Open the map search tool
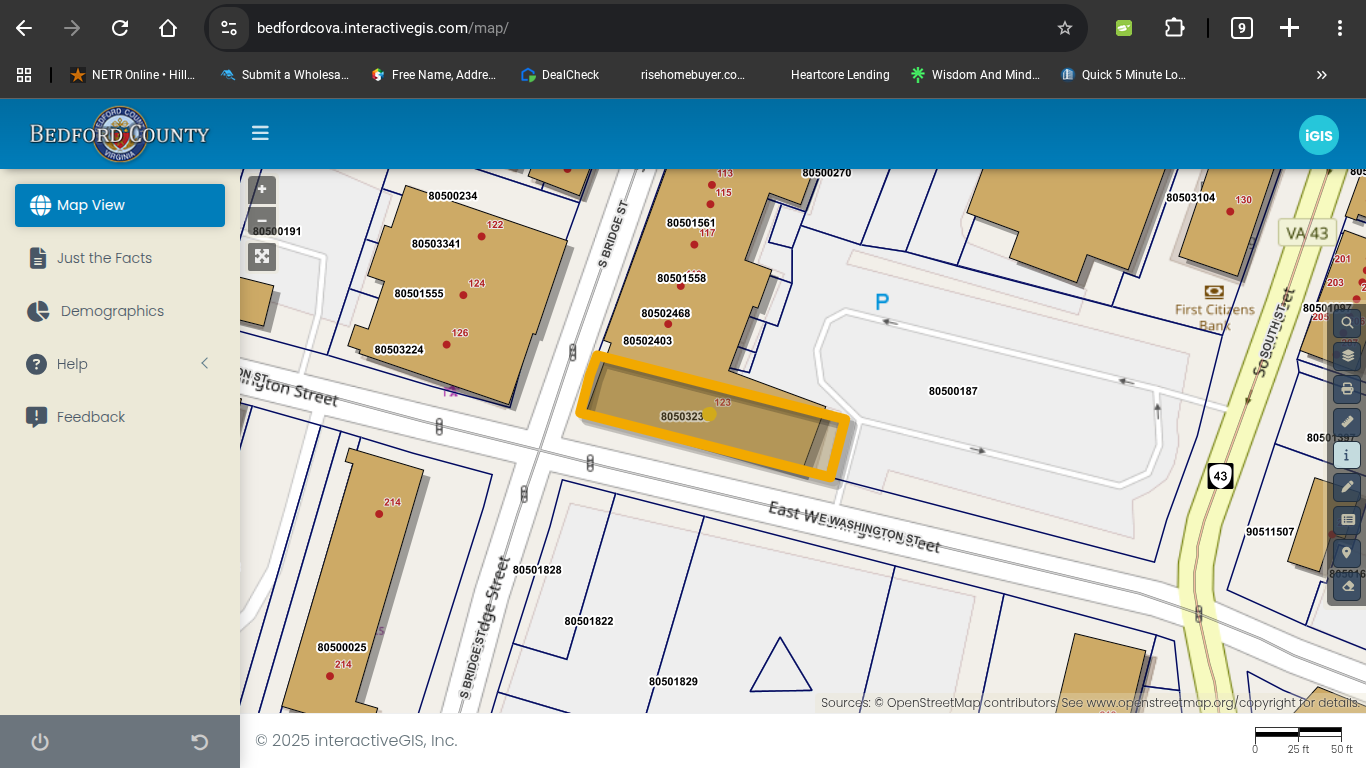 pyautogui.click(x=1347, y=323)
